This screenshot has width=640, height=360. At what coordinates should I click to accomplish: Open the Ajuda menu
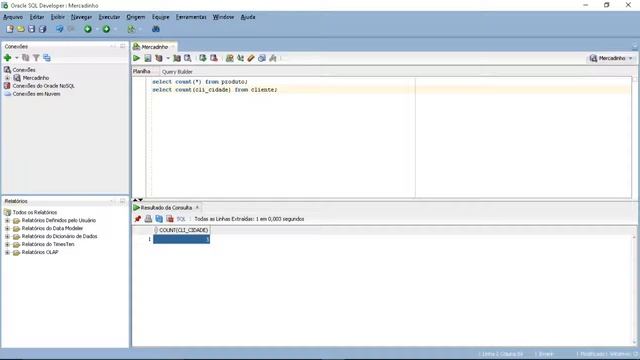tap(248, 17)
